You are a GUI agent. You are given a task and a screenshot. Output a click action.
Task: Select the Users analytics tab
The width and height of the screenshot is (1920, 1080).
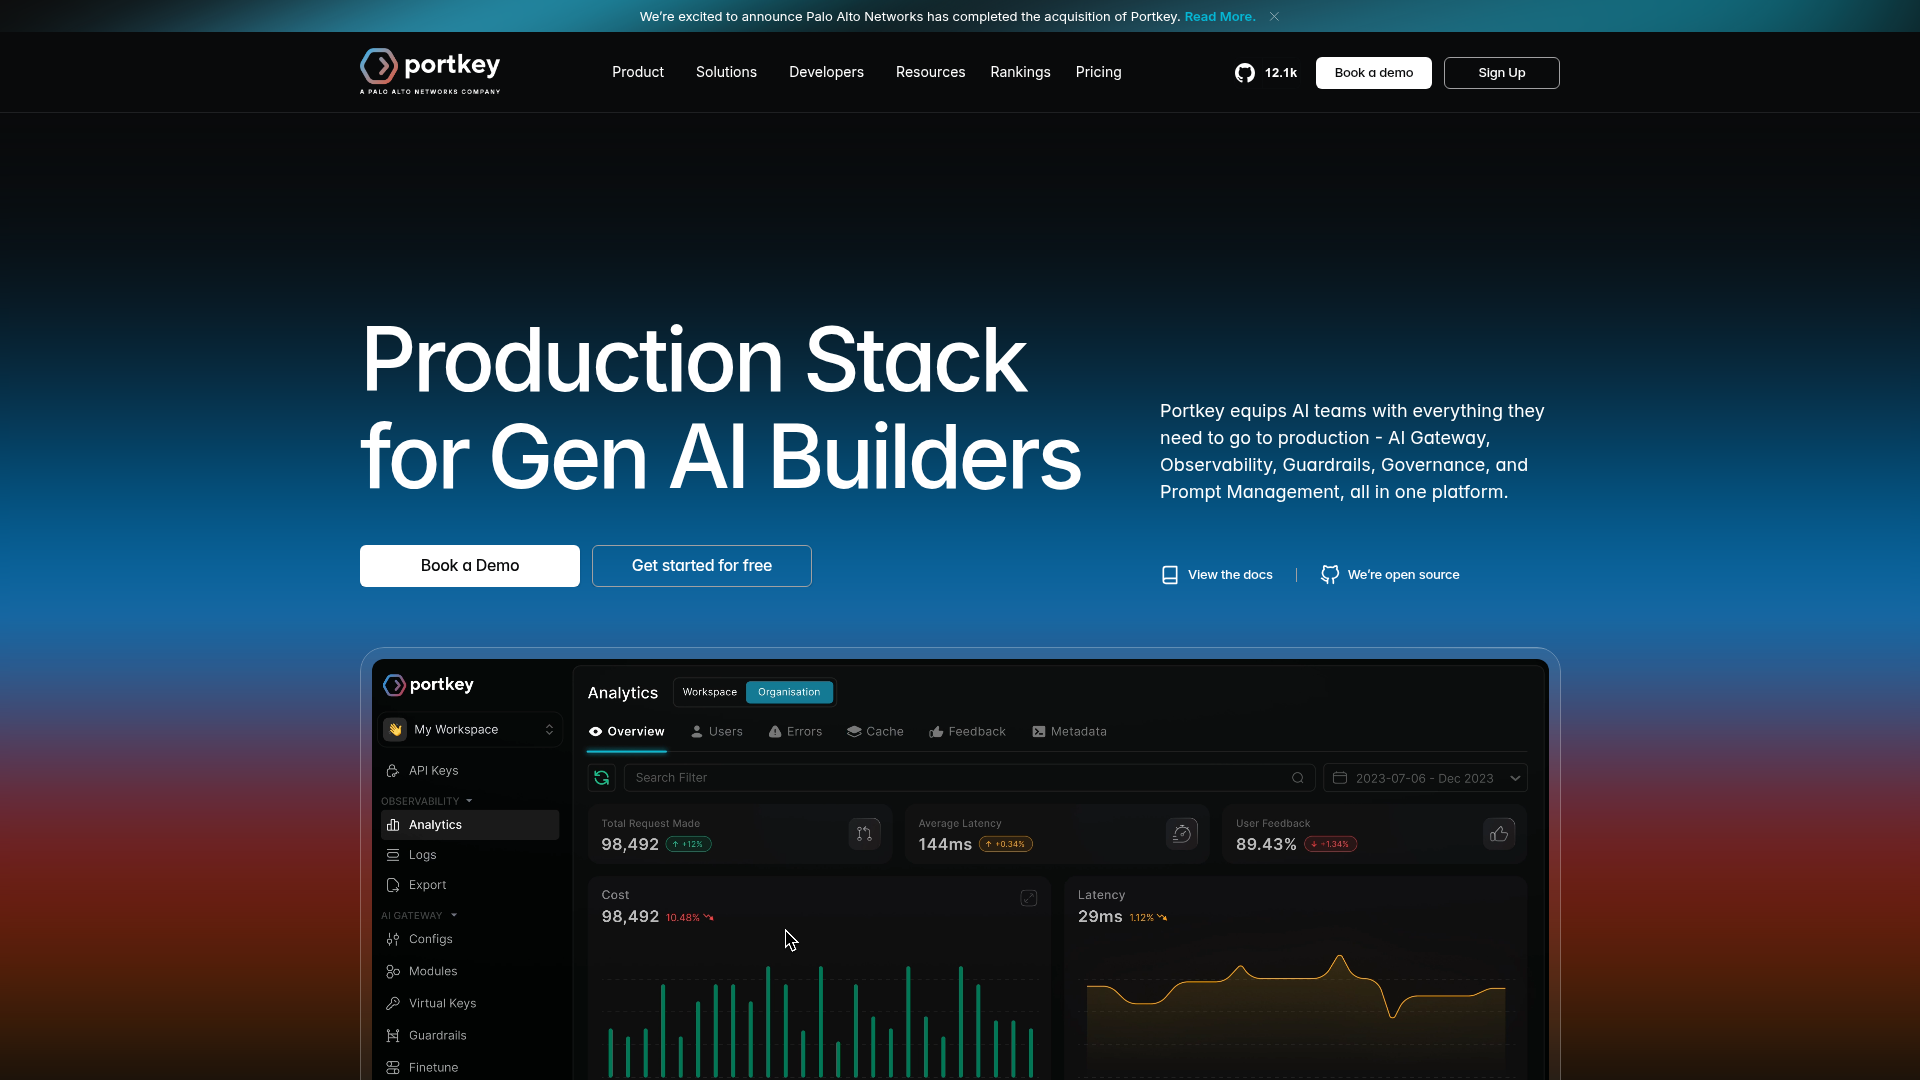point(717,732)
